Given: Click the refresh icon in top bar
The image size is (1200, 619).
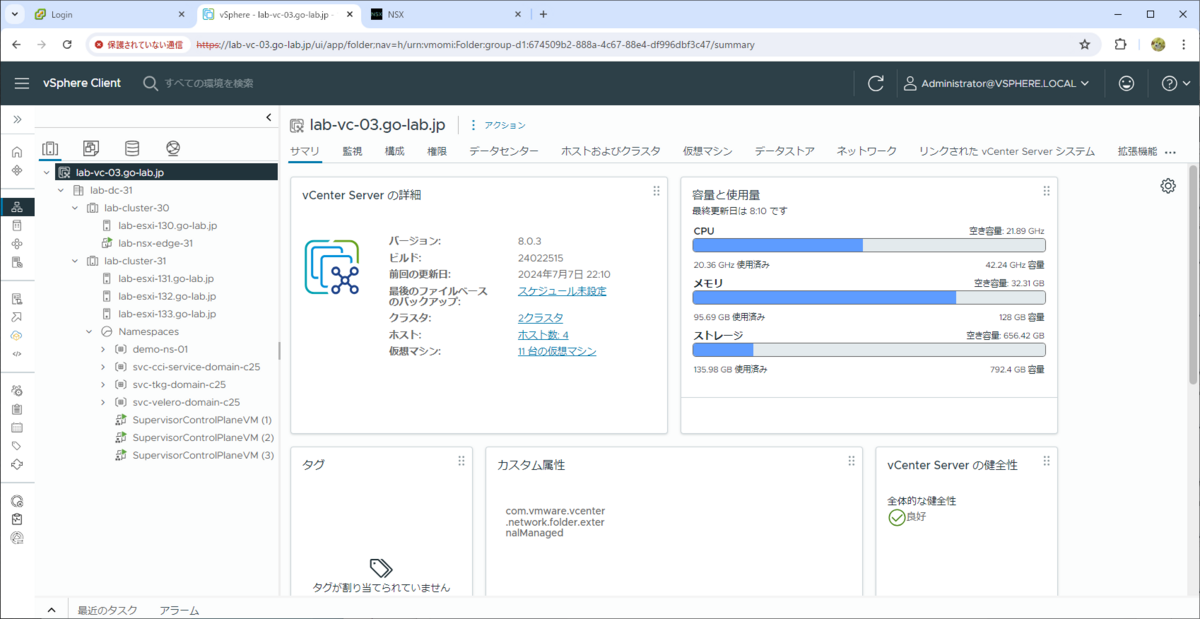Looking at the screenshot, I should tap(876, 83).
